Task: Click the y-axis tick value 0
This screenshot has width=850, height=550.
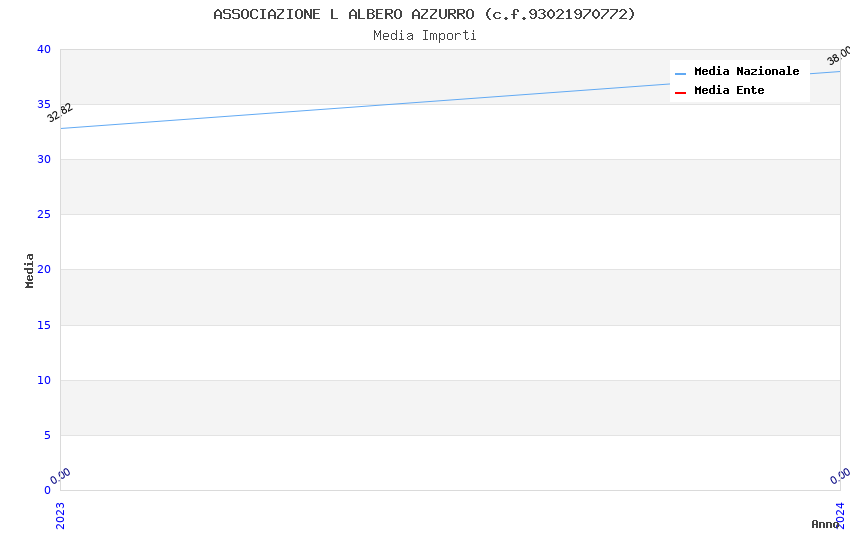Action: 48,490
